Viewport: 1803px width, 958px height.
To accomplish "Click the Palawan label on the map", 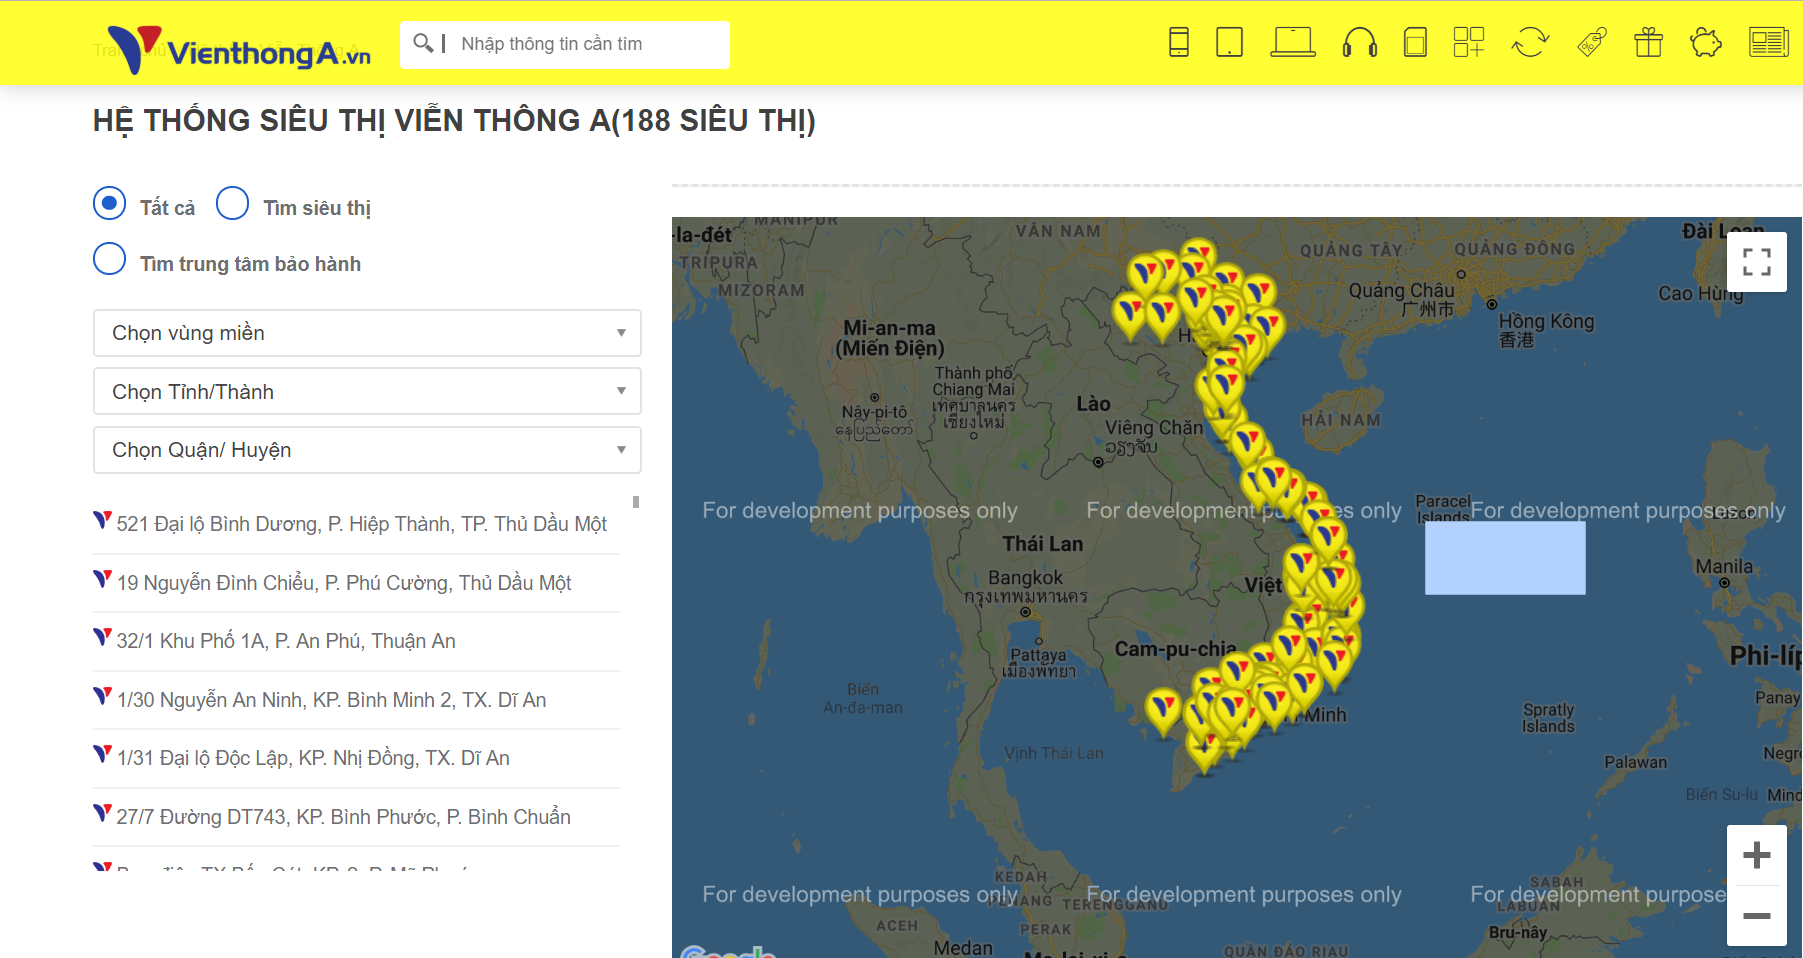I will [1636, 762].
